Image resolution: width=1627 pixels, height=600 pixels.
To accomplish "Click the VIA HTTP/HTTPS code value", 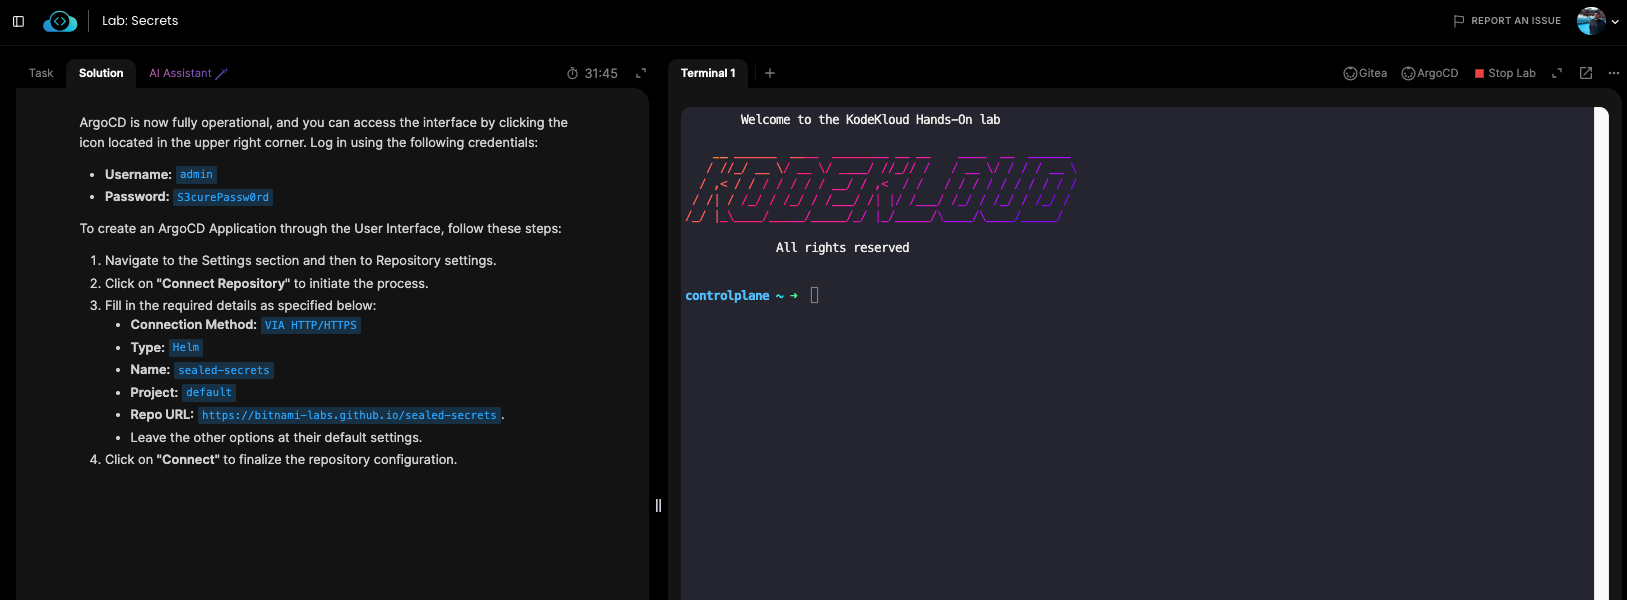I will 311,326.
